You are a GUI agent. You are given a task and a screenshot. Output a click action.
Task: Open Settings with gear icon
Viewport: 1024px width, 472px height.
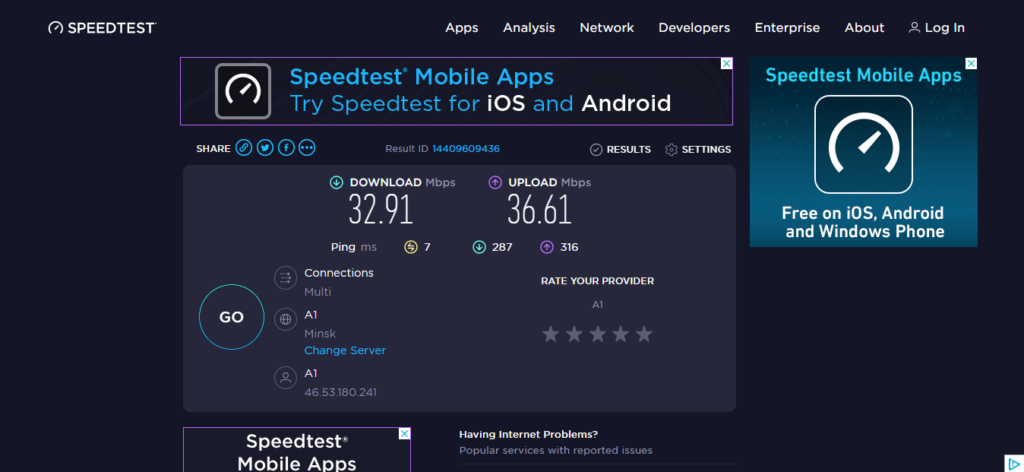(698, 149)
